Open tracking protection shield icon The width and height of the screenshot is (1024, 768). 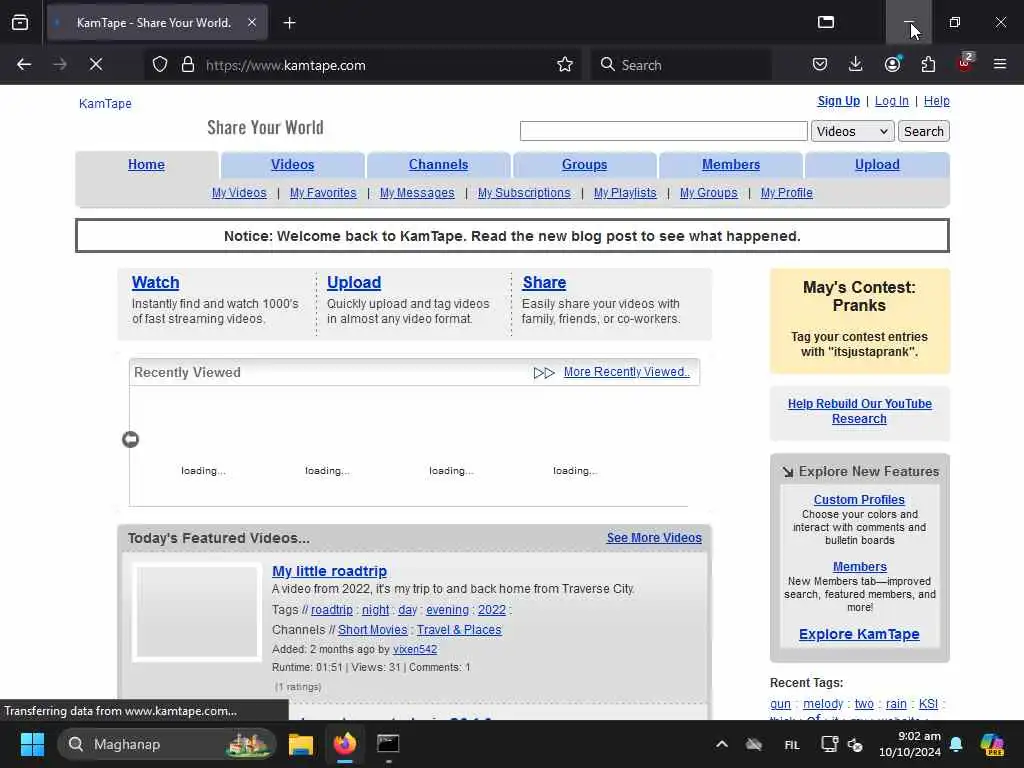pos(160,65)
